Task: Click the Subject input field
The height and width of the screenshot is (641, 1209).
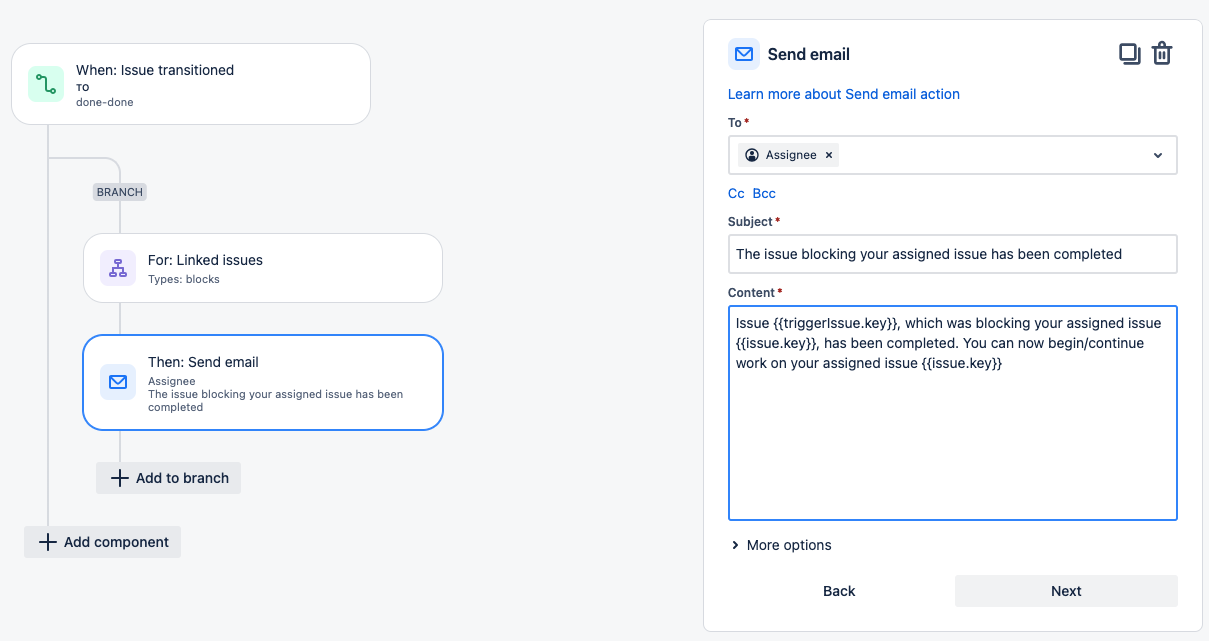Action: (952, 254)
